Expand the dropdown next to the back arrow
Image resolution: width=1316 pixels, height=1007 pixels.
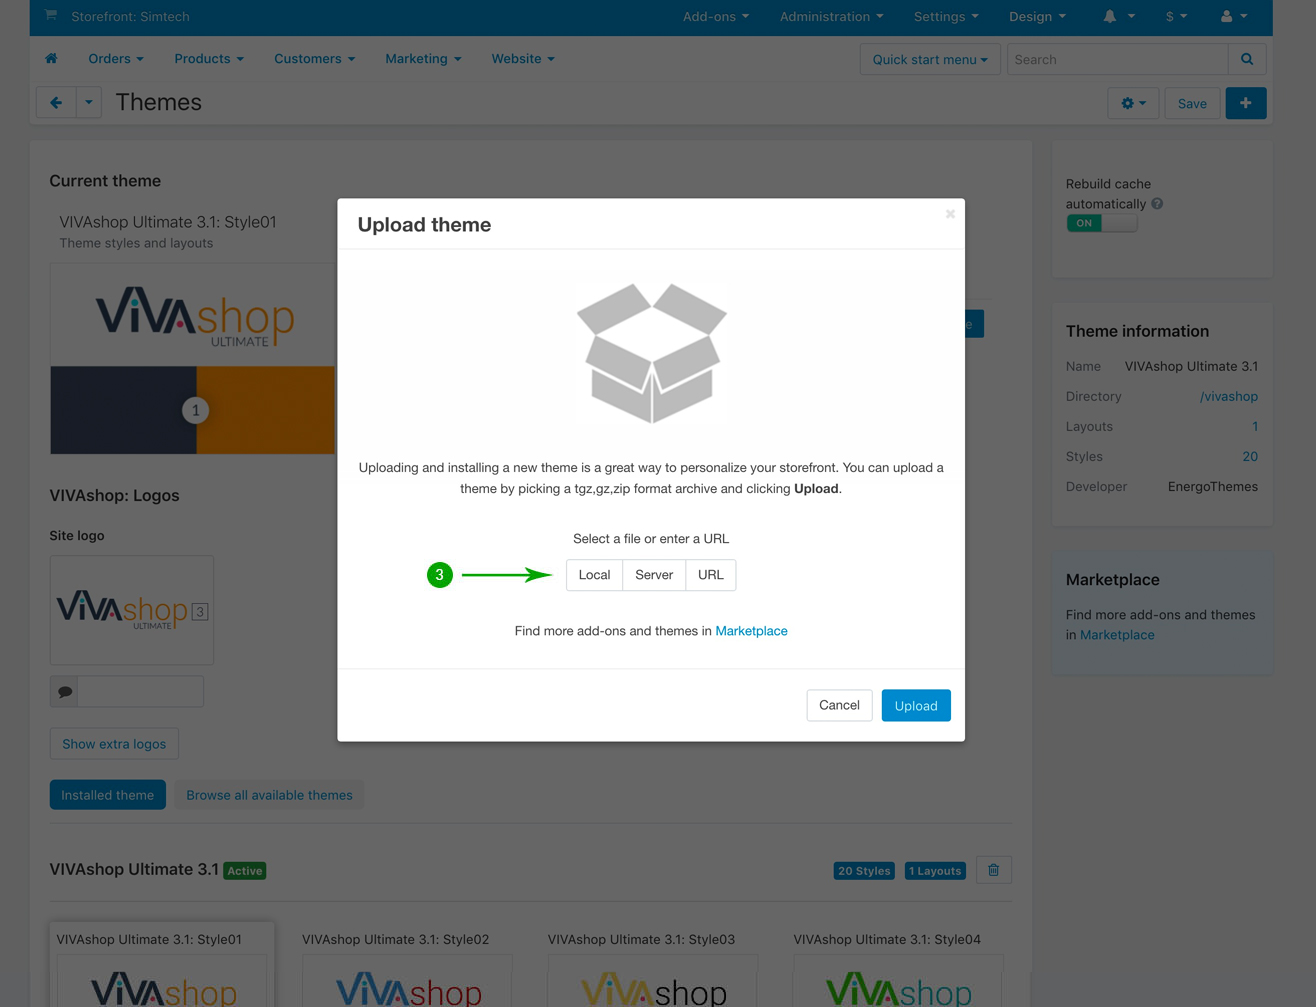tap(89, 102)
